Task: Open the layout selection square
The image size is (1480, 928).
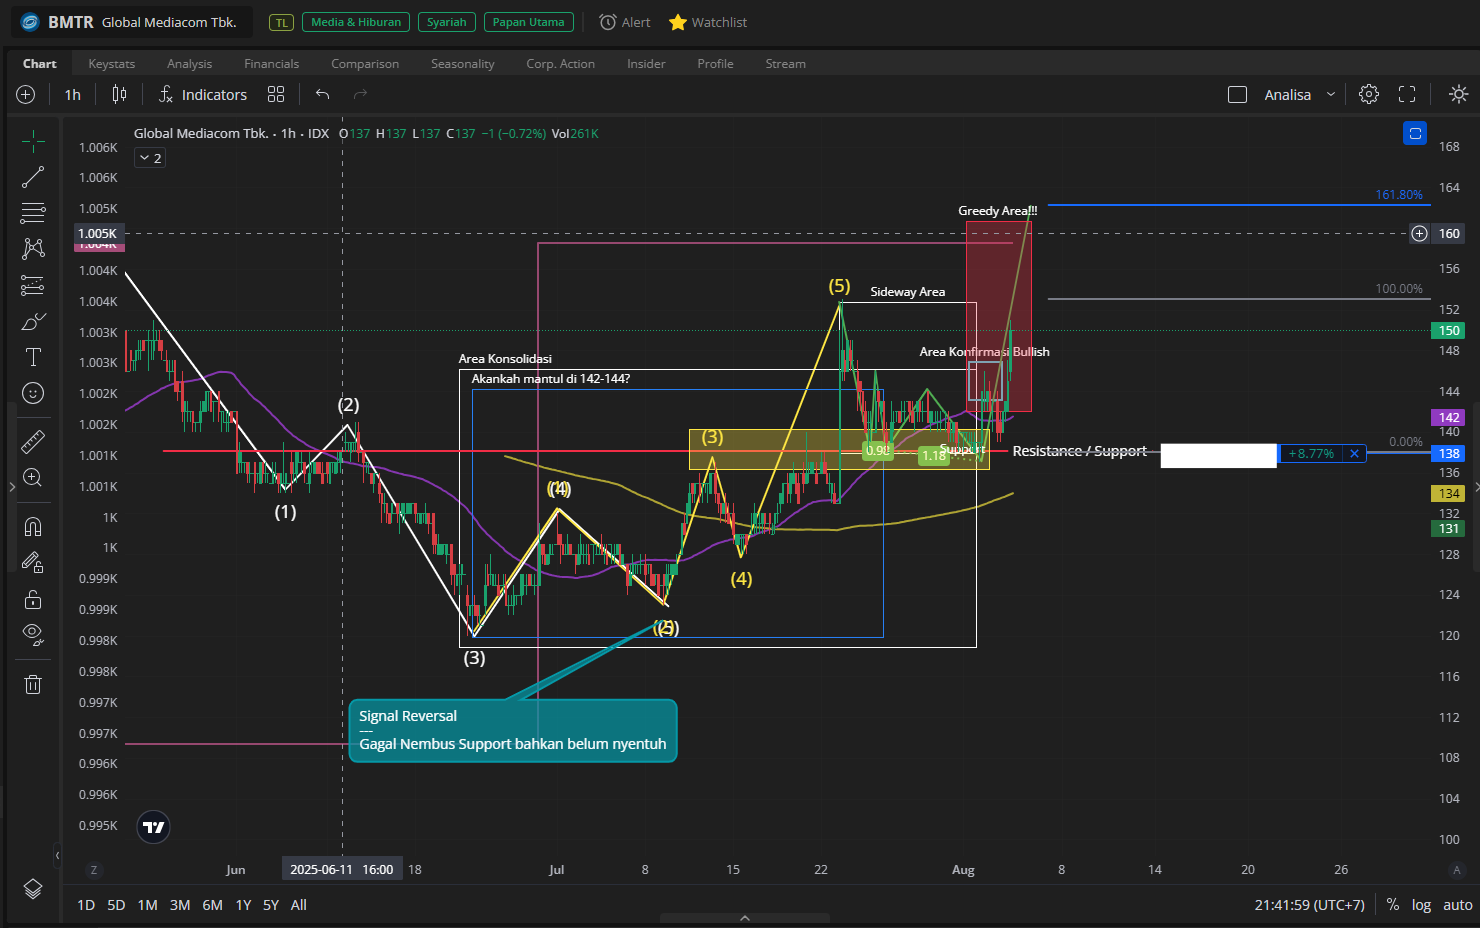Action: coord(1237,94)
